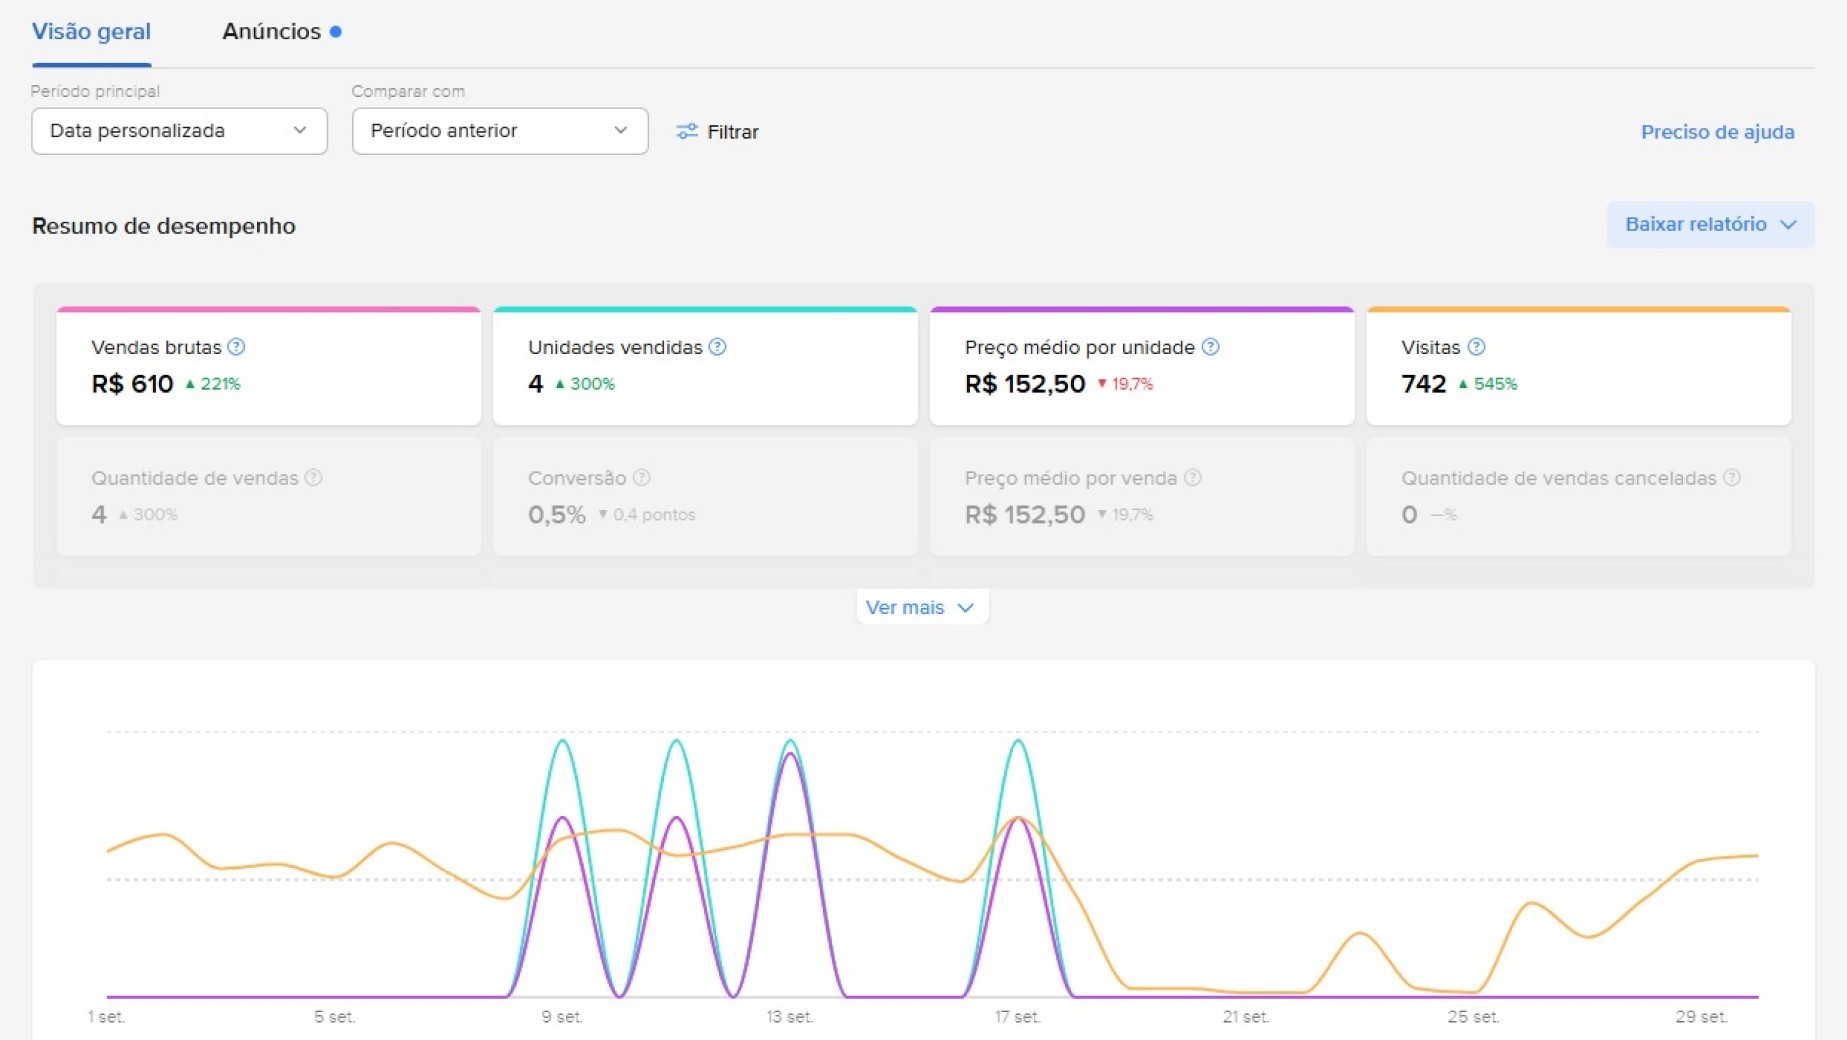Open the Data personalizada period dropdown
1847x1040 pixels.
[179, 131]
